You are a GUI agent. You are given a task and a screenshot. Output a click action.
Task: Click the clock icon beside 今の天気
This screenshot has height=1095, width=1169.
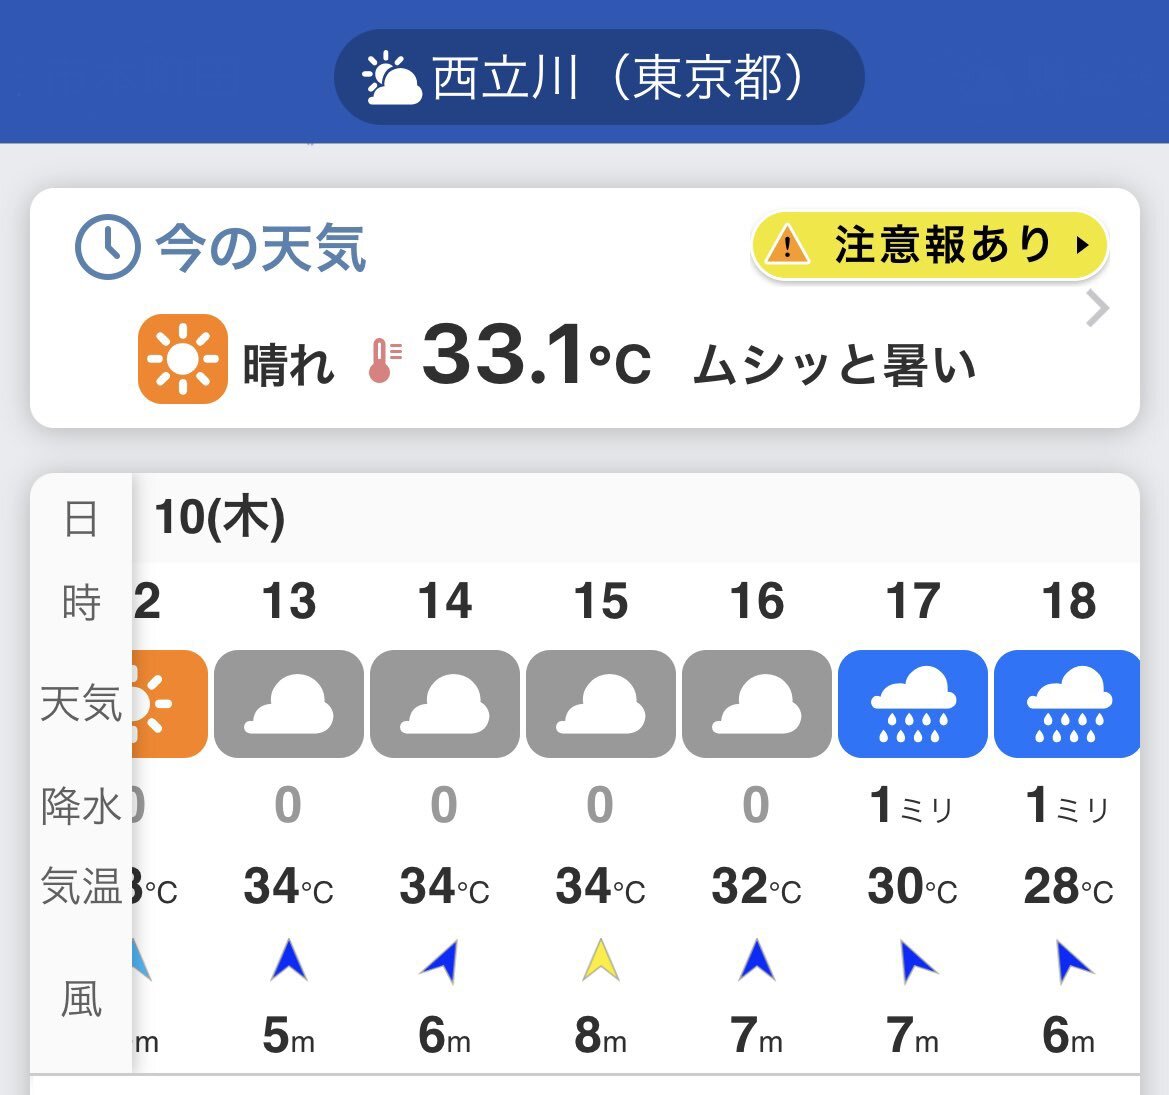click(107, 247)
